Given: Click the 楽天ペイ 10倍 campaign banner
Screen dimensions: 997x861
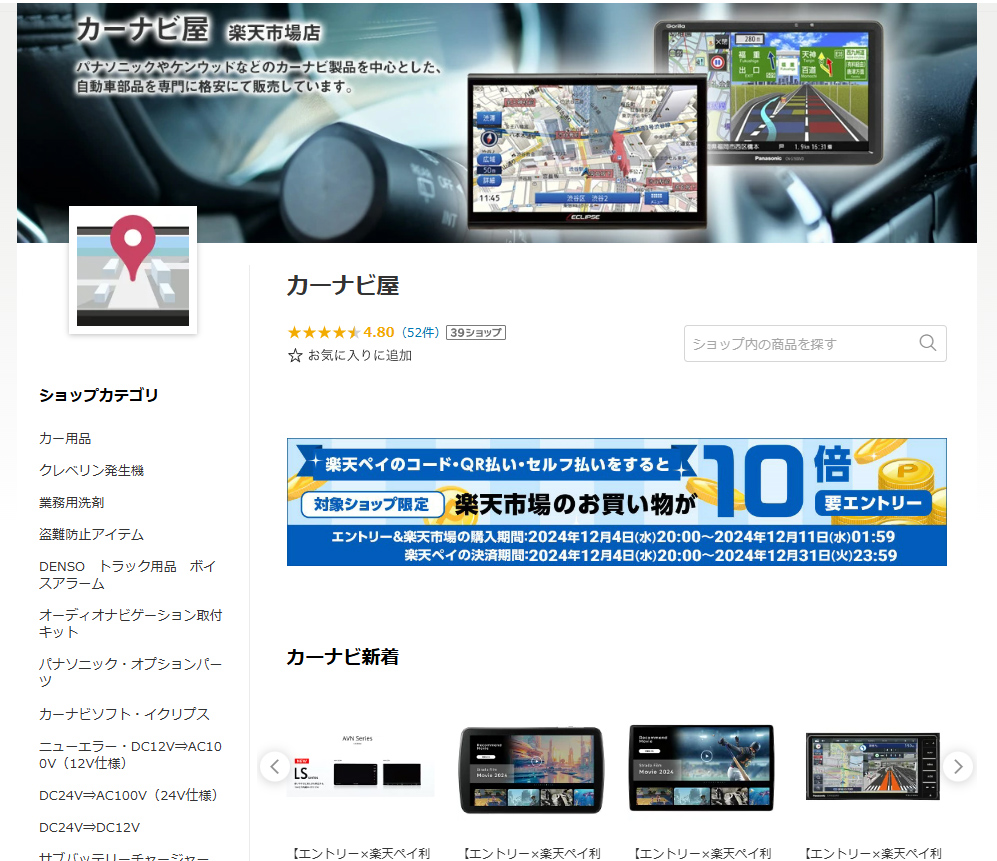Looking at the screenshot, I should pyautogui.click(x=616, y=502).
